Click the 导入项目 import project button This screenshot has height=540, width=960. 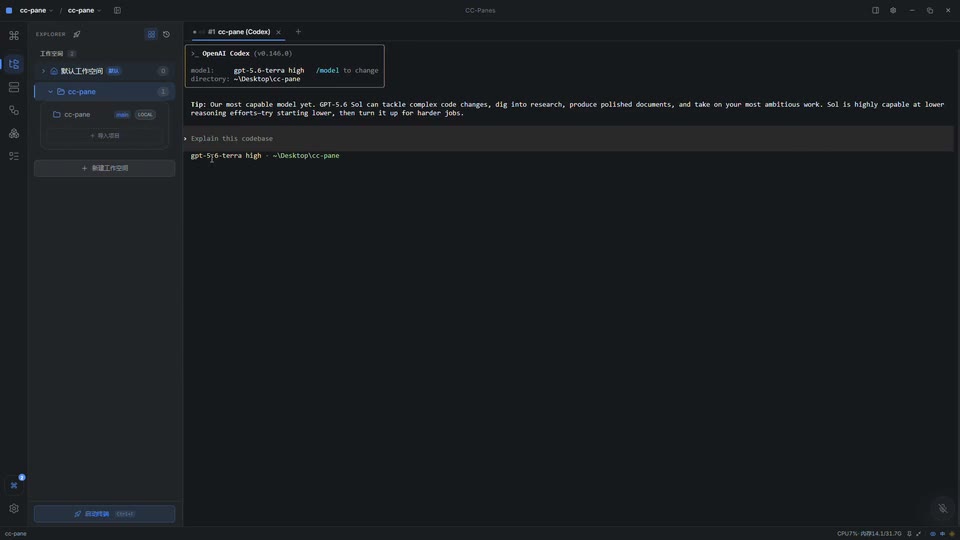[105, 136]
